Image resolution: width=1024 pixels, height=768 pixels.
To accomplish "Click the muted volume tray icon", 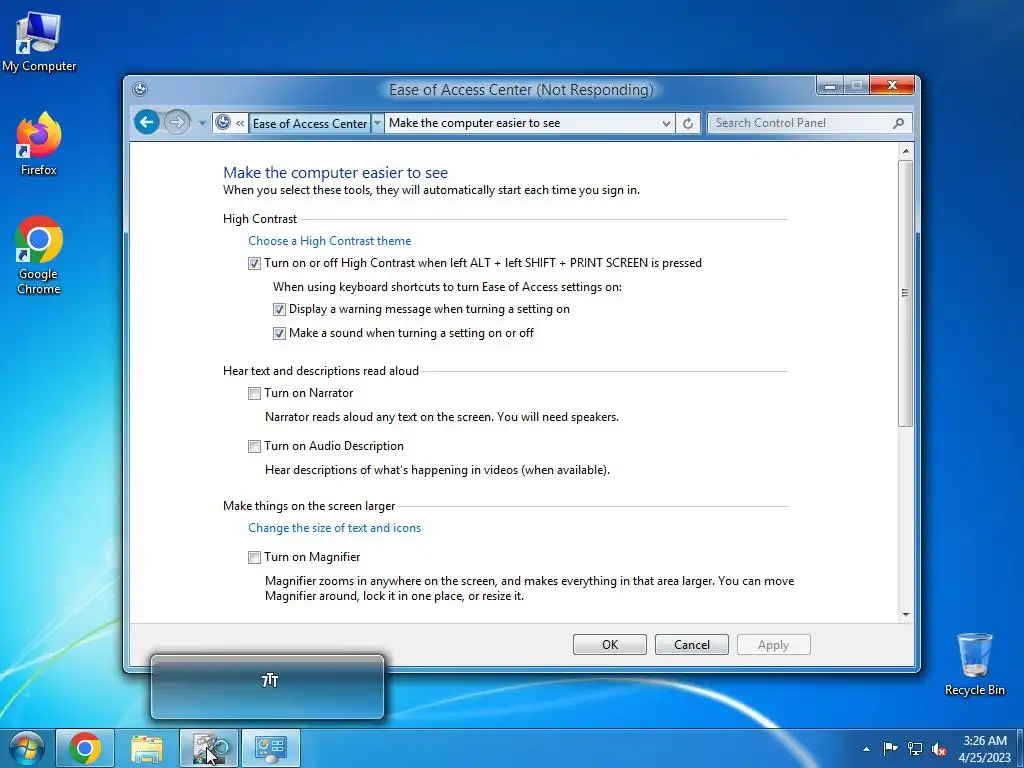I will (x=939, y=749).
